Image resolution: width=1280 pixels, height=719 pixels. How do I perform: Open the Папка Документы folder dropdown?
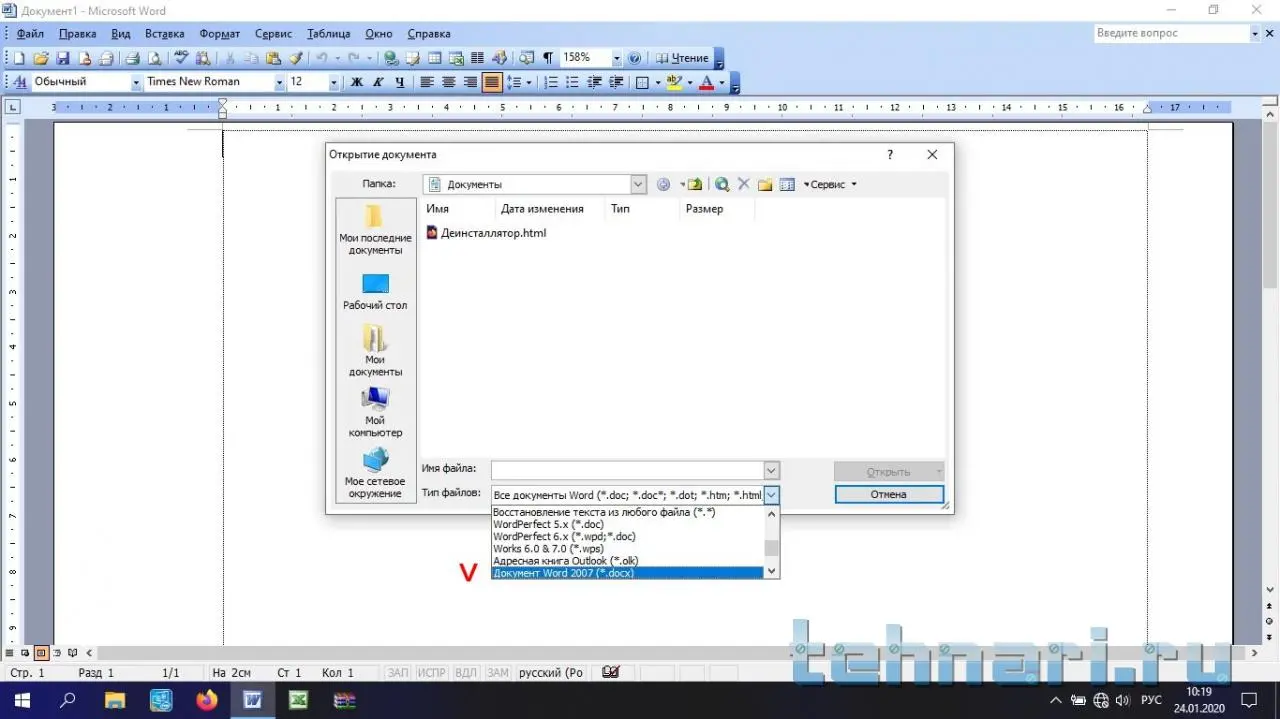[639, 184]
